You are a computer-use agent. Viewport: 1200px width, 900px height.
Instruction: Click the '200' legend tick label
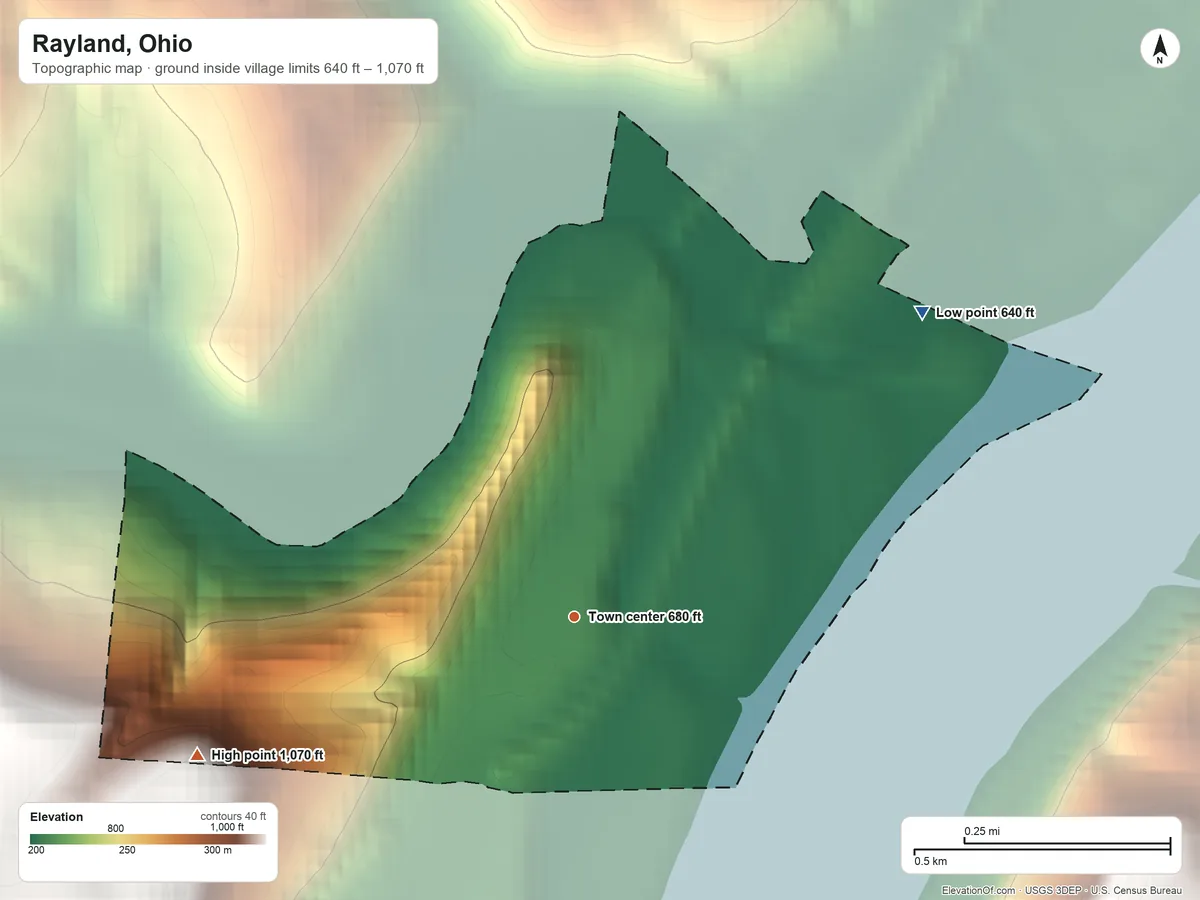pos(37,851)
